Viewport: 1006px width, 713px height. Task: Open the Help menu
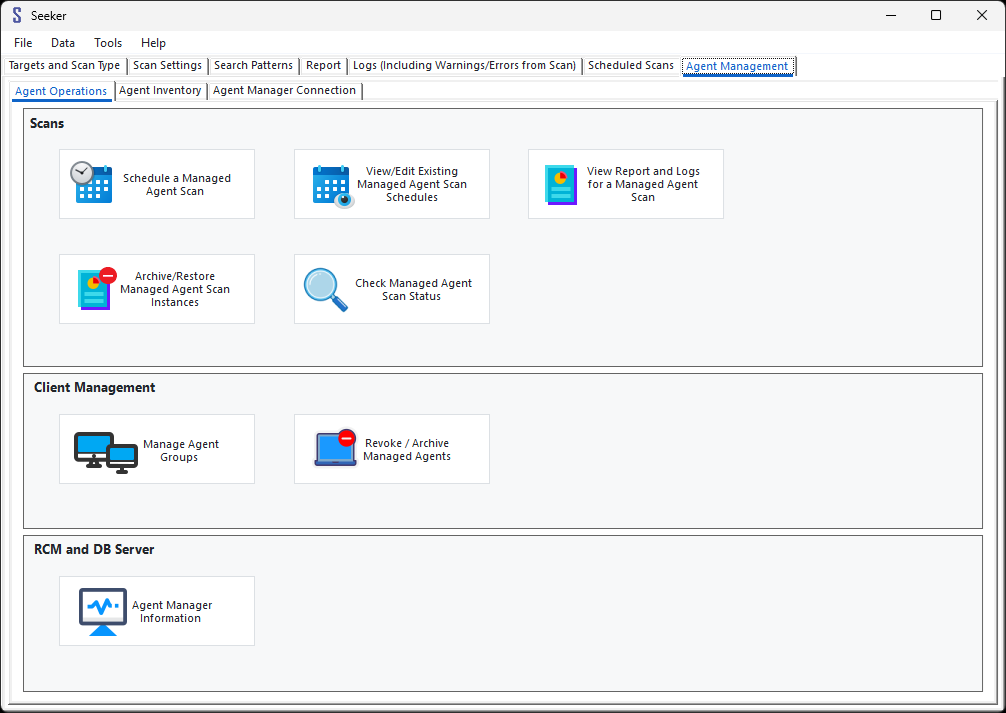pyautogui.click(x=153, y=43)
